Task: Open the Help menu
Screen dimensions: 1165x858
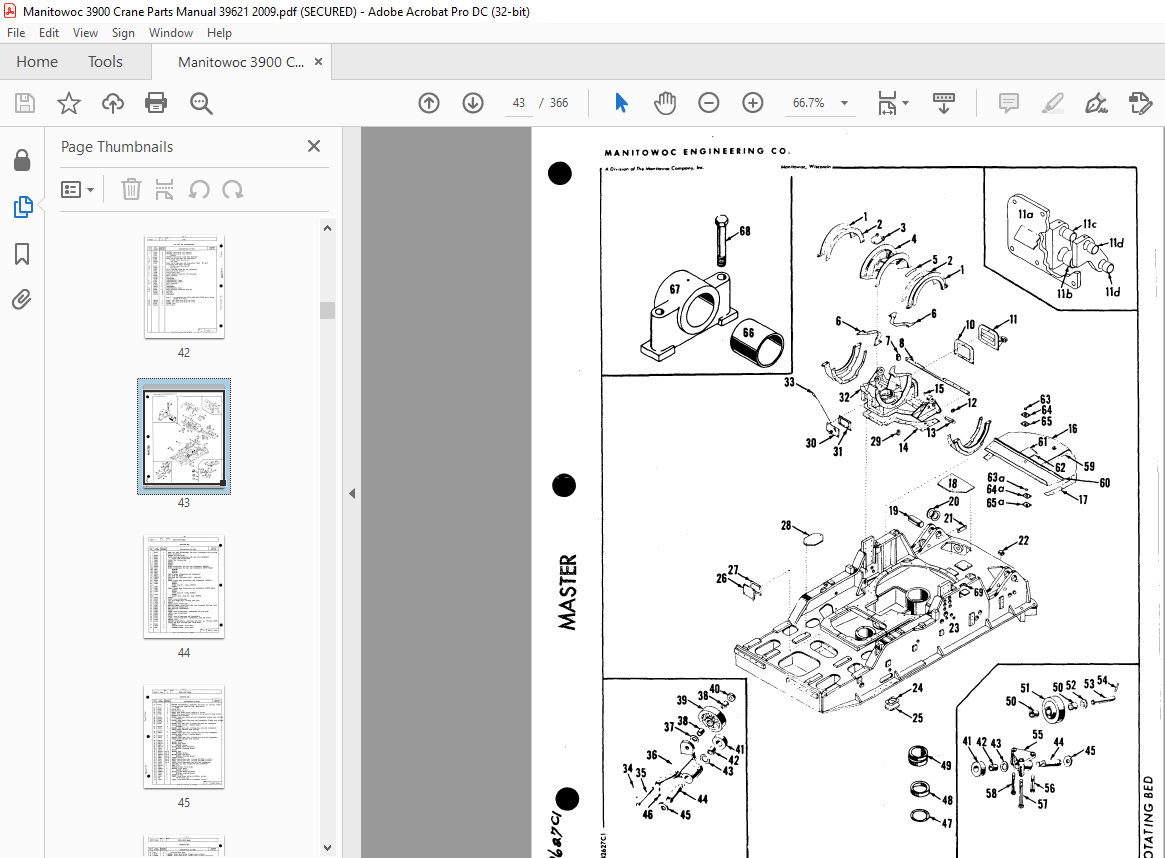Action: tap(219, 33)
